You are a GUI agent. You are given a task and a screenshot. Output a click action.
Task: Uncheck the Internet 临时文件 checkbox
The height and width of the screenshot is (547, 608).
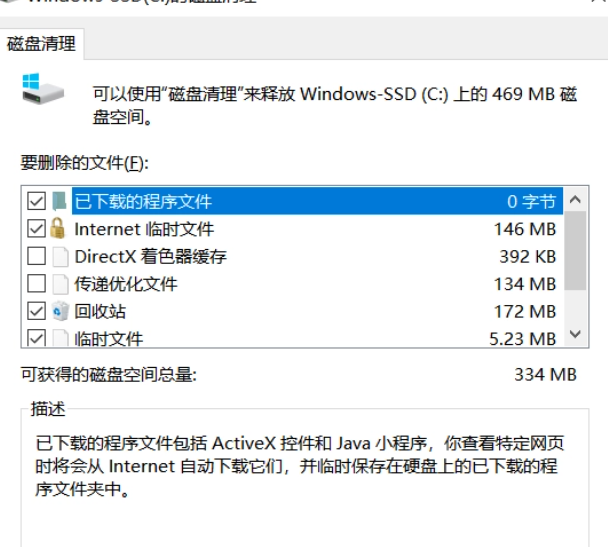tap(36, 229)
